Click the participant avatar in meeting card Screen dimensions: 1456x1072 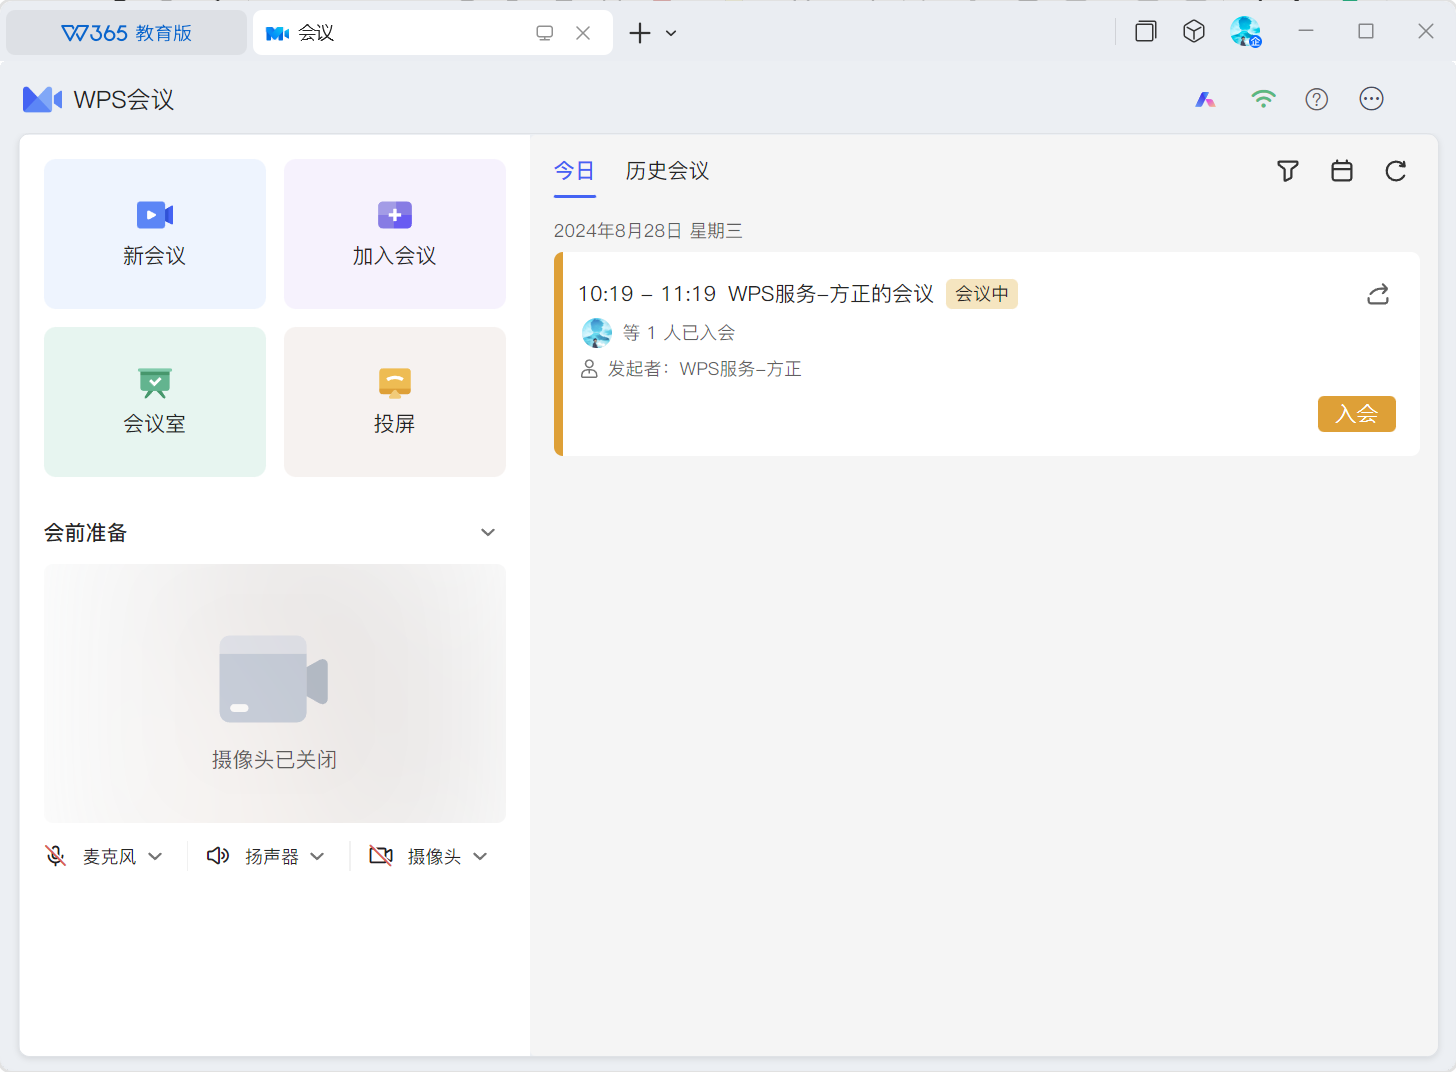click(597, 333)
